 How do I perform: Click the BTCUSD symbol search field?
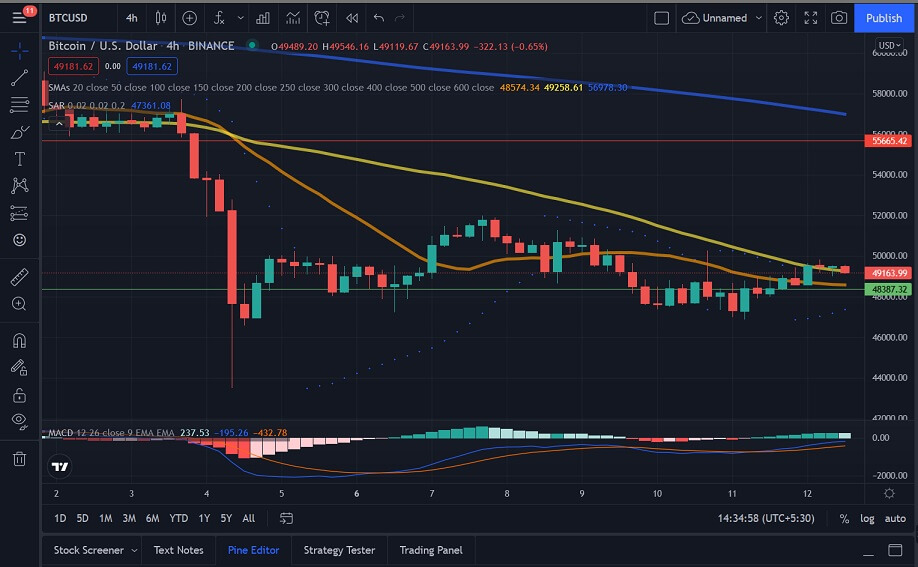click(x=68, y=18)
